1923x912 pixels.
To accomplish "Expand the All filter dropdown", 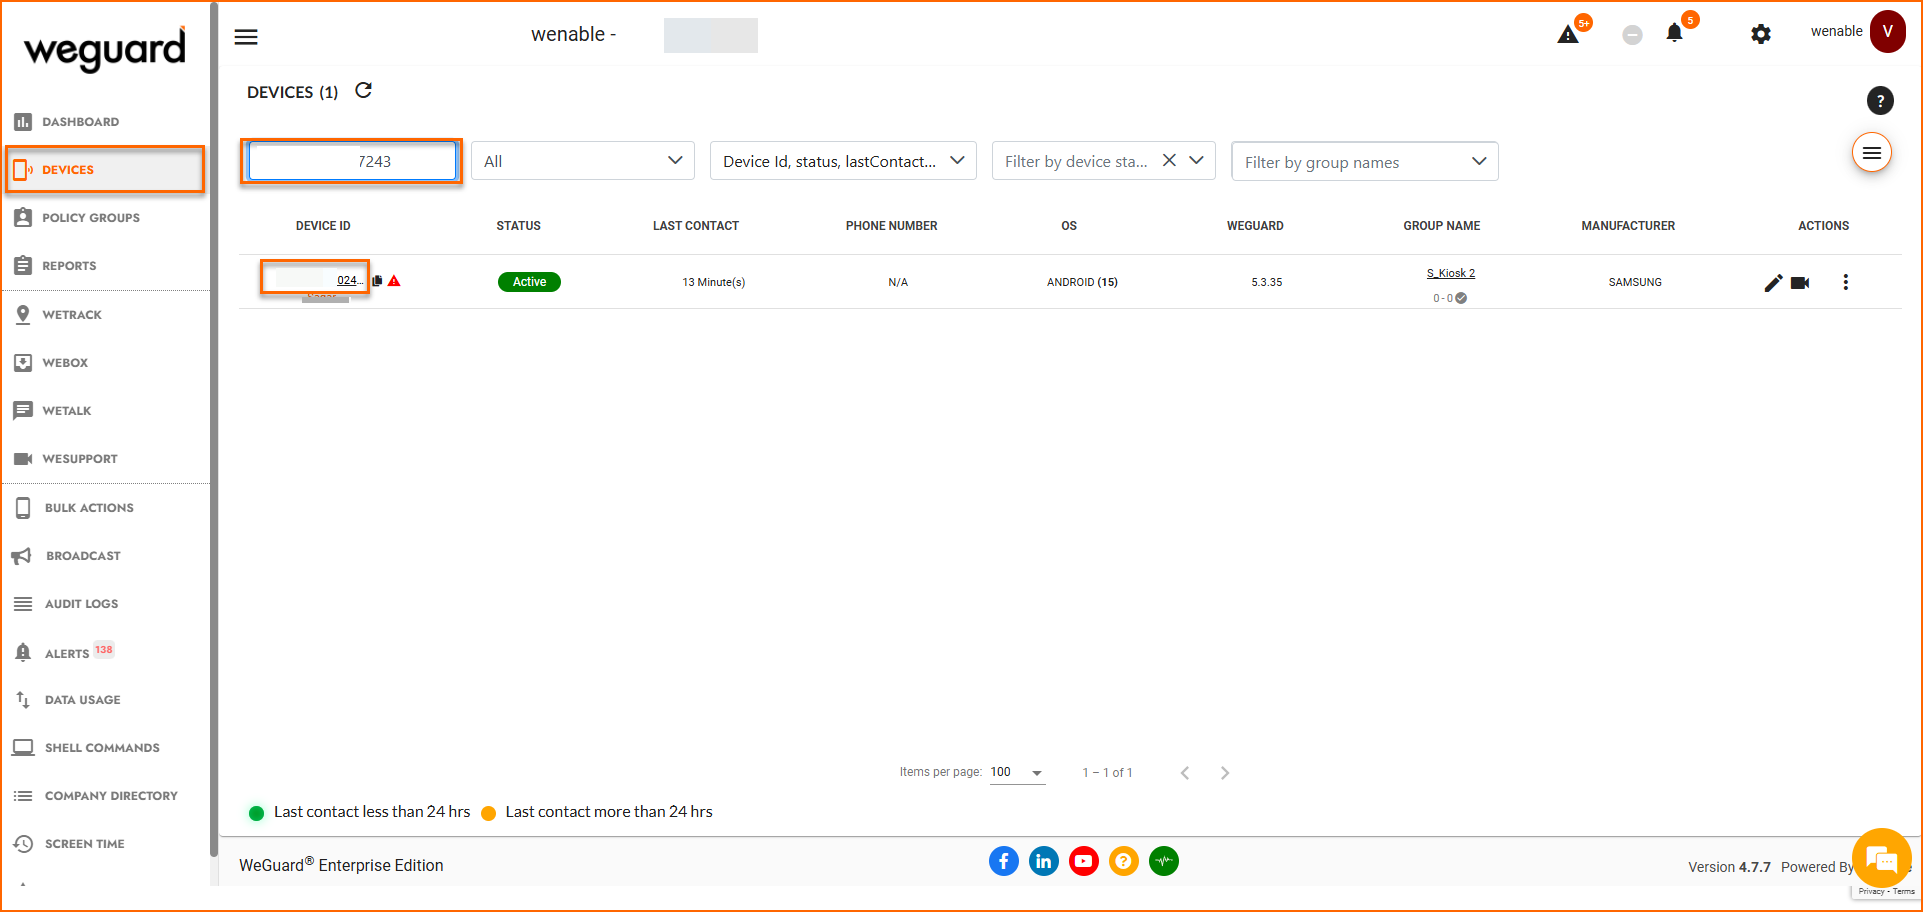I will tap(583, 161).
